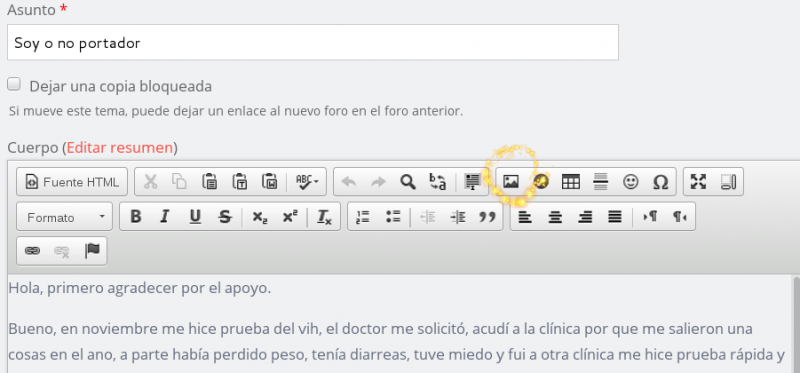Click the Asunto text field
800x373 pixels.
313,42
